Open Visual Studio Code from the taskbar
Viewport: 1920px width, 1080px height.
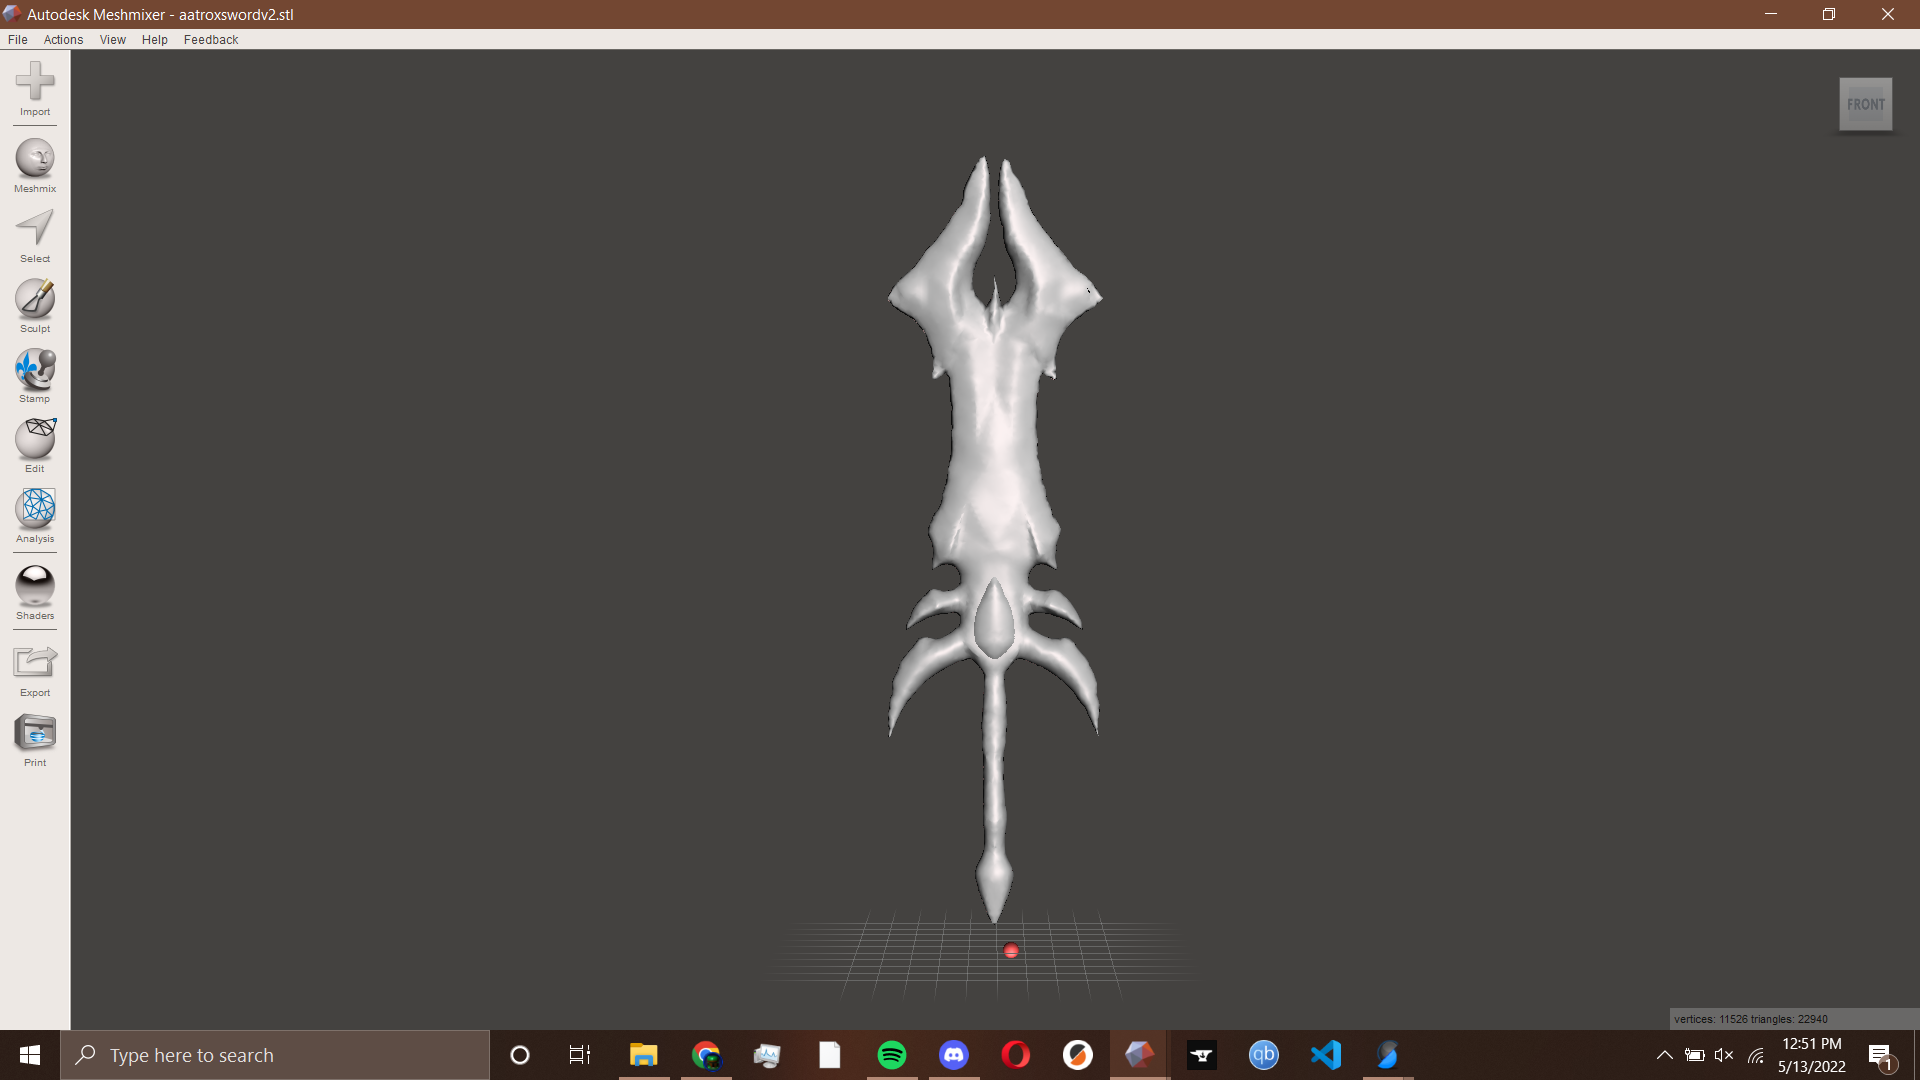coord(1326,1055)
